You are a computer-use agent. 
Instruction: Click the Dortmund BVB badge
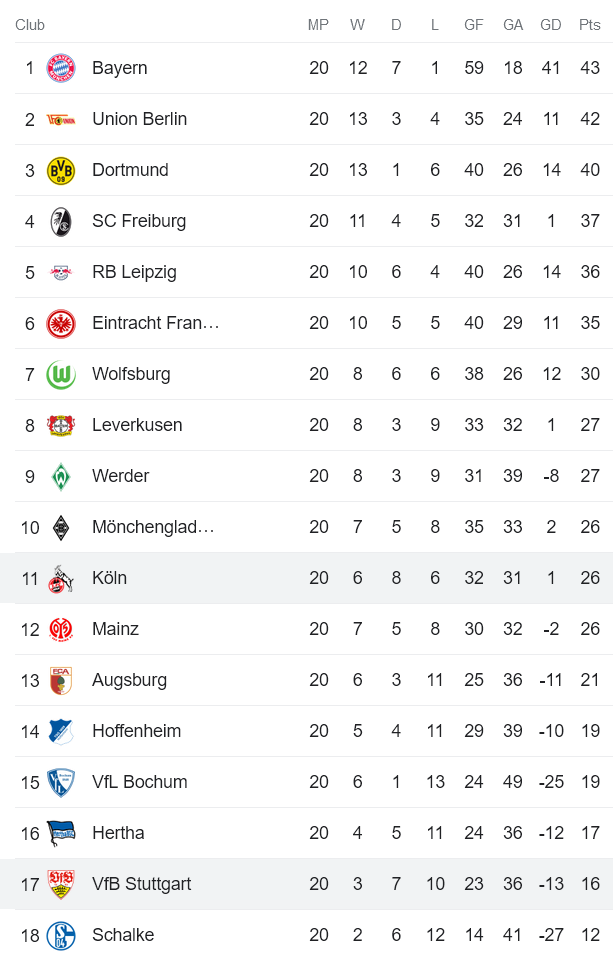pyautogui.click(x=64, y=170)
